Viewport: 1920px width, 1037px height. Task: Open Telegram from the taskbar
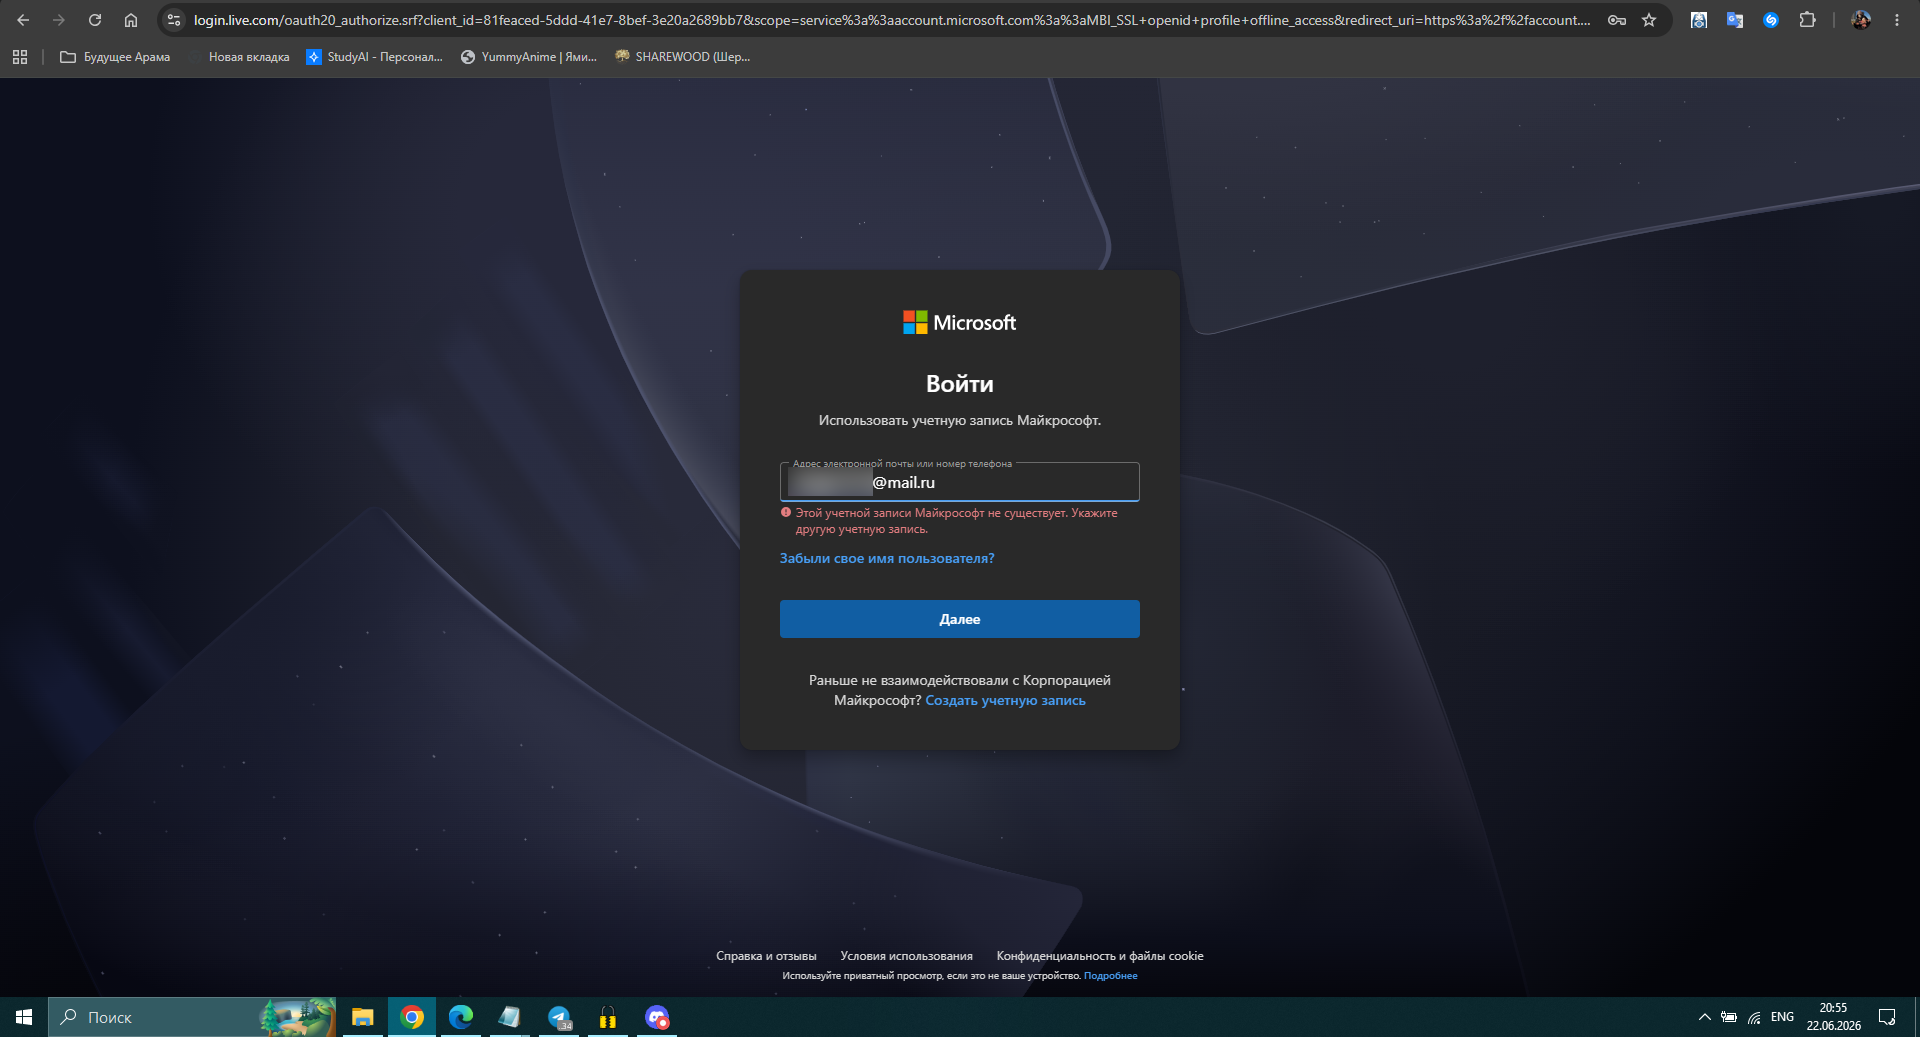[x=559, y=1017]
